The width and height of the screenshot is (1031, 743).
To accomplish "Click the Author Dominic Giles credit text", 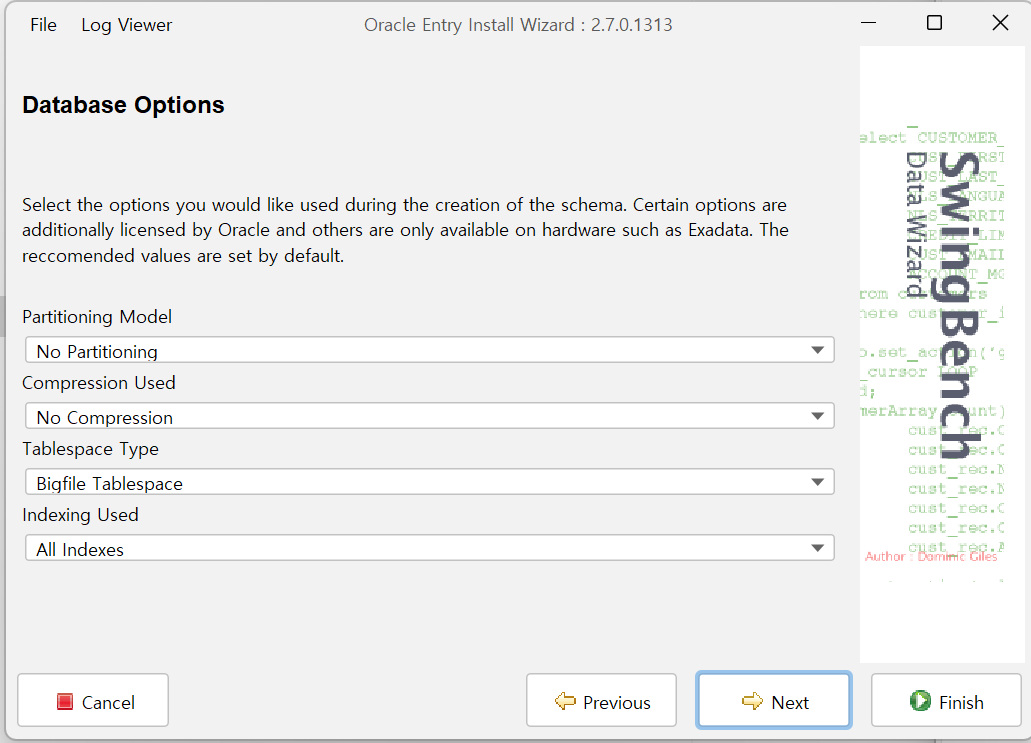I will (x=931, y=556).
